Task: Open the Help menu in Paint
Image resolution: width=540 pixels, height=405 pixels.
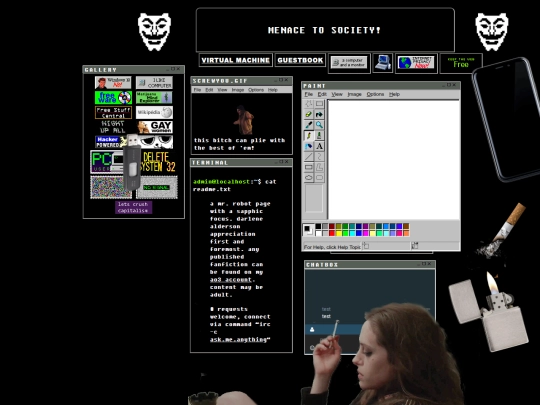Action: pos(394,94)
